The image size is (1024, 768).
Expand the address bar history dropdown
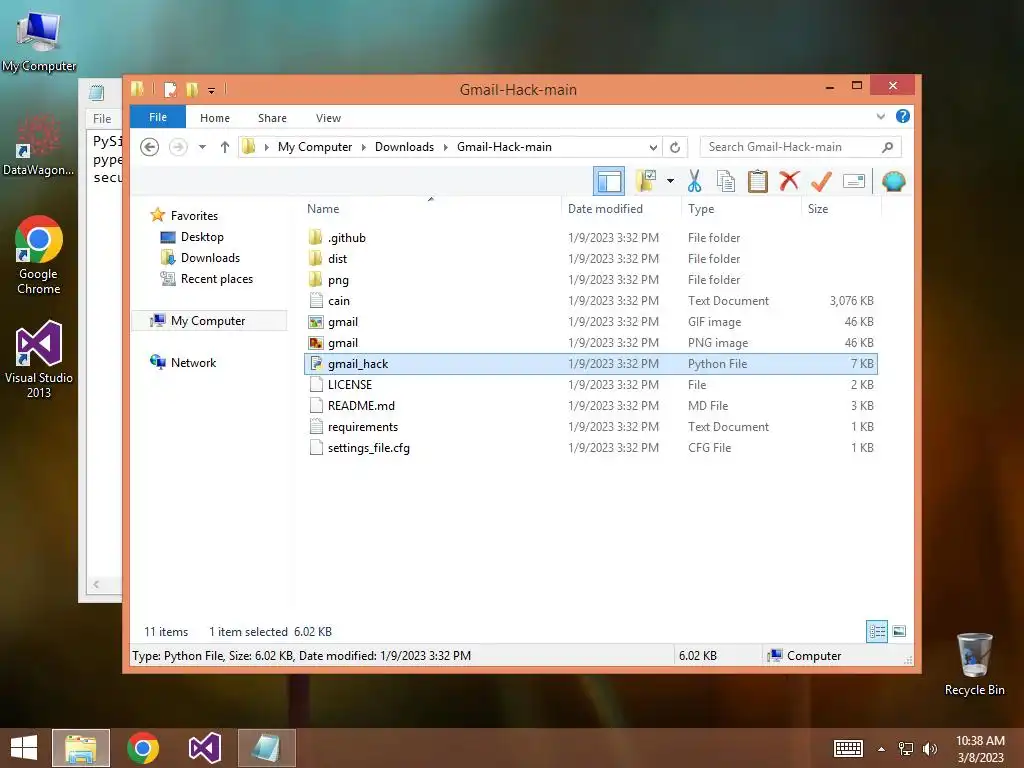653,147
